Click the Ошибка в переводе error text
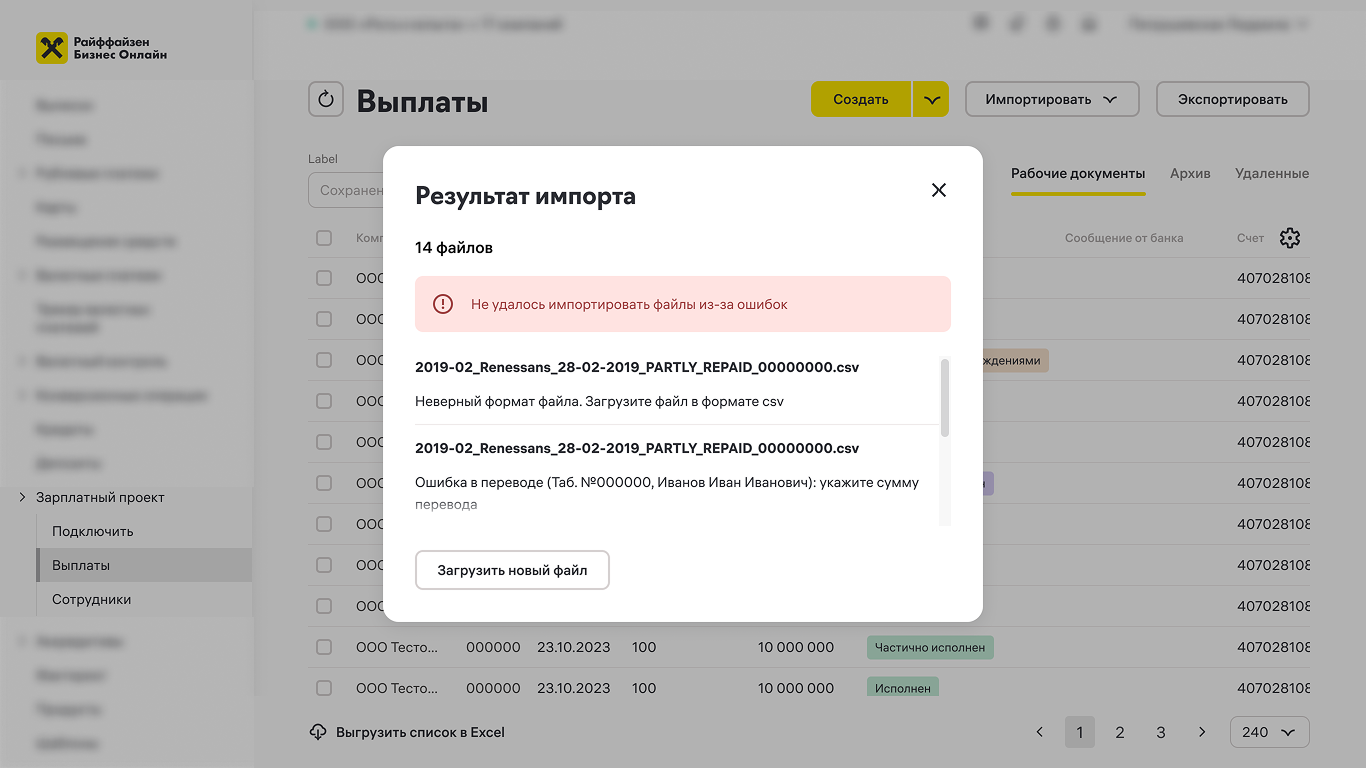Image resolution: width=1366 pixels, height=768 pixels. click(x=667, y=493)
